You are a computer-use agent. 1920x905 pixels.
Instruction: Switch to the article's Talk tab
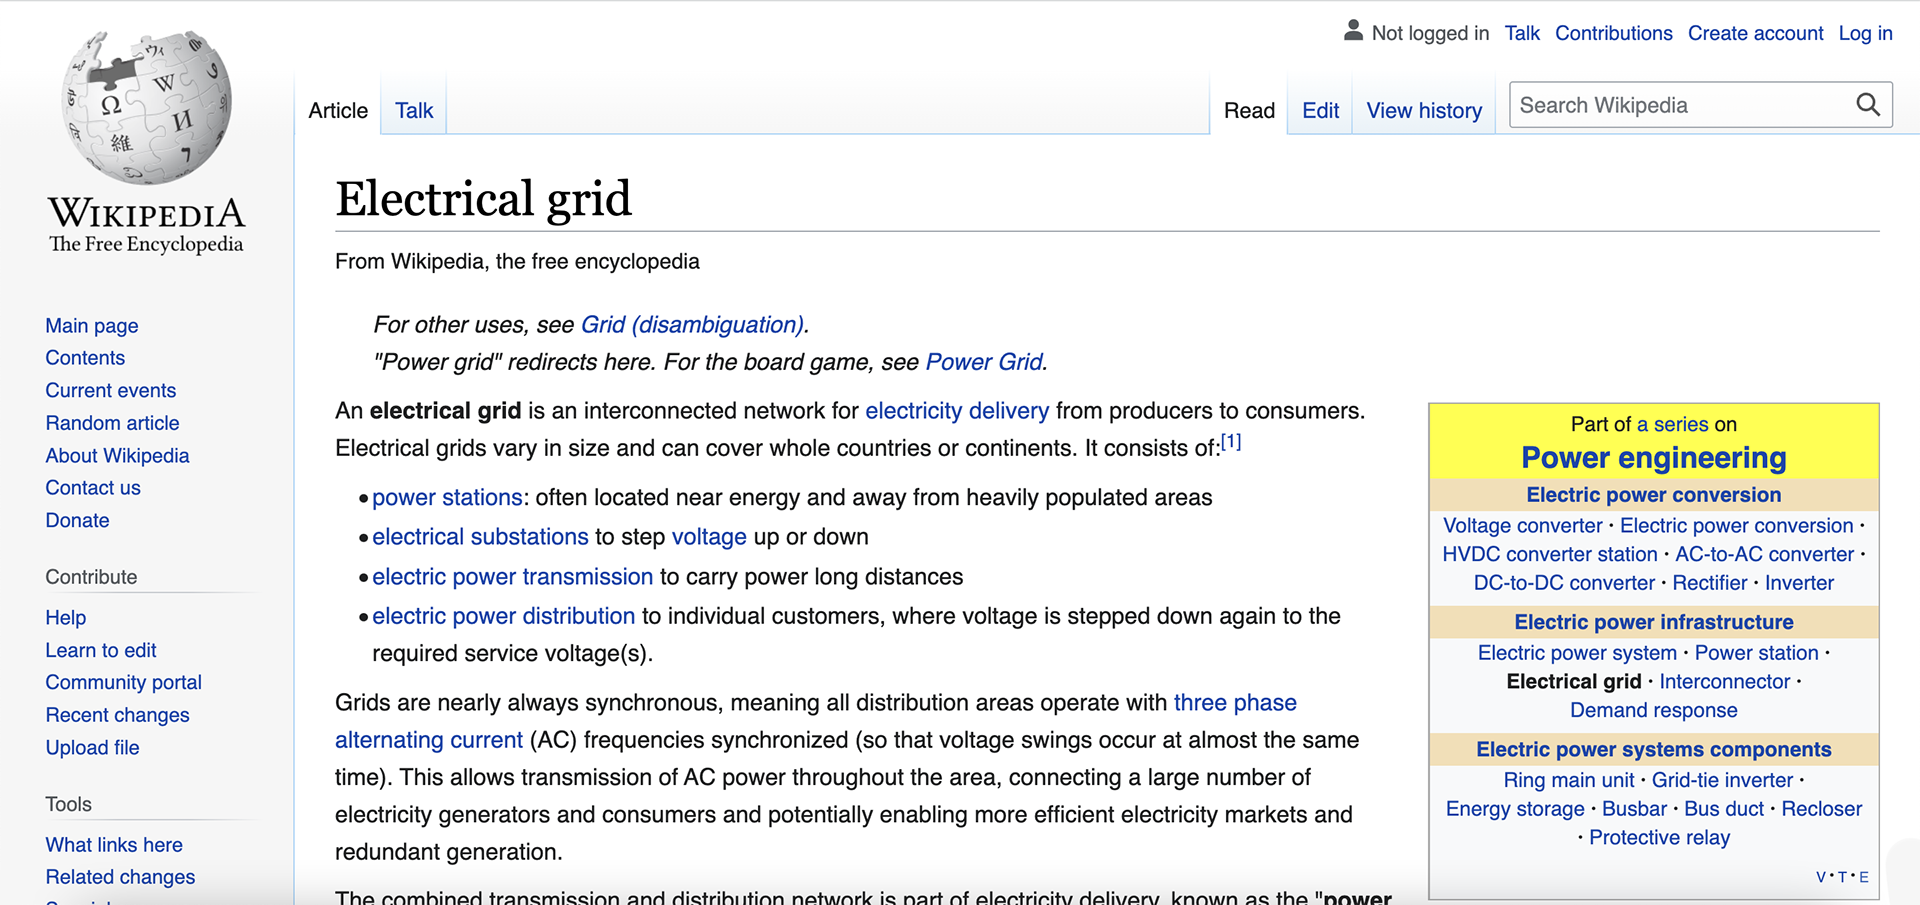(x=414, y=110)
